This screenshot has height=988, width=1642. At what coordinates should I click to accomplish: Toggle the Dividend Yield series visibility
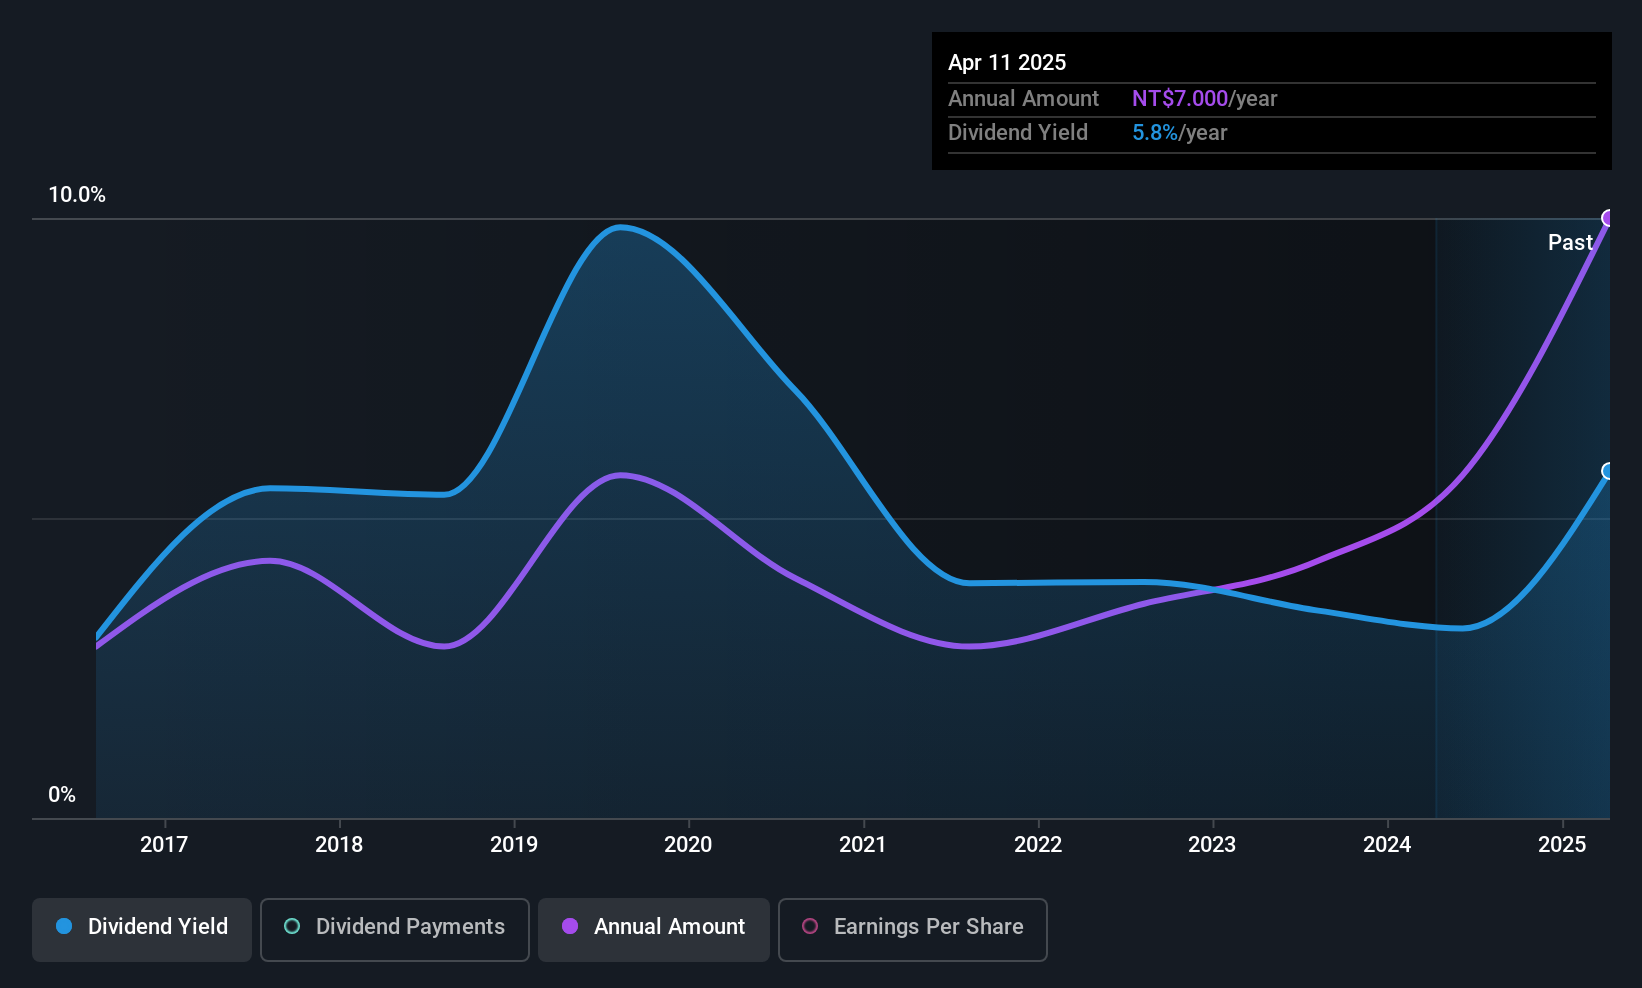click(x=141, y=928)
